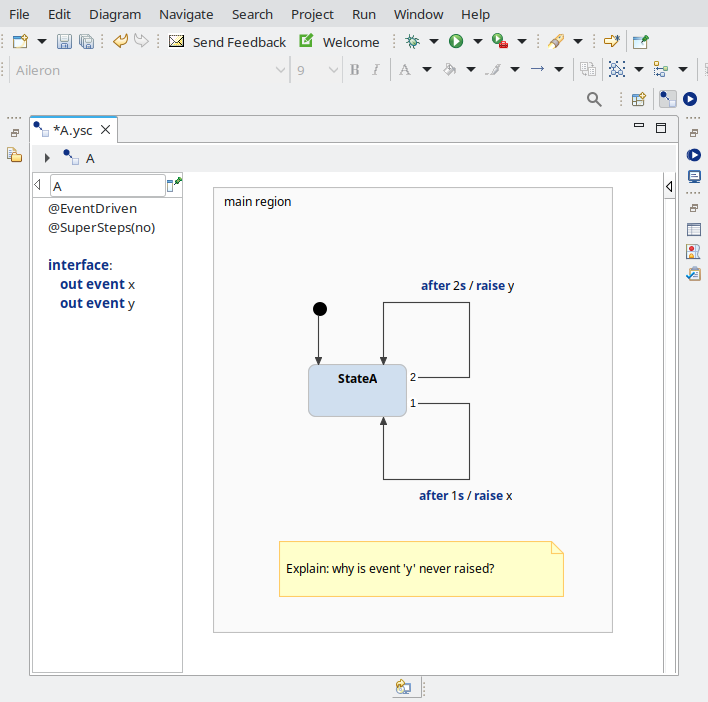Viewport: 708px width, 702px height.
Task: Select the *A.ysc editor tab
Action: click(x=72, y=130)
